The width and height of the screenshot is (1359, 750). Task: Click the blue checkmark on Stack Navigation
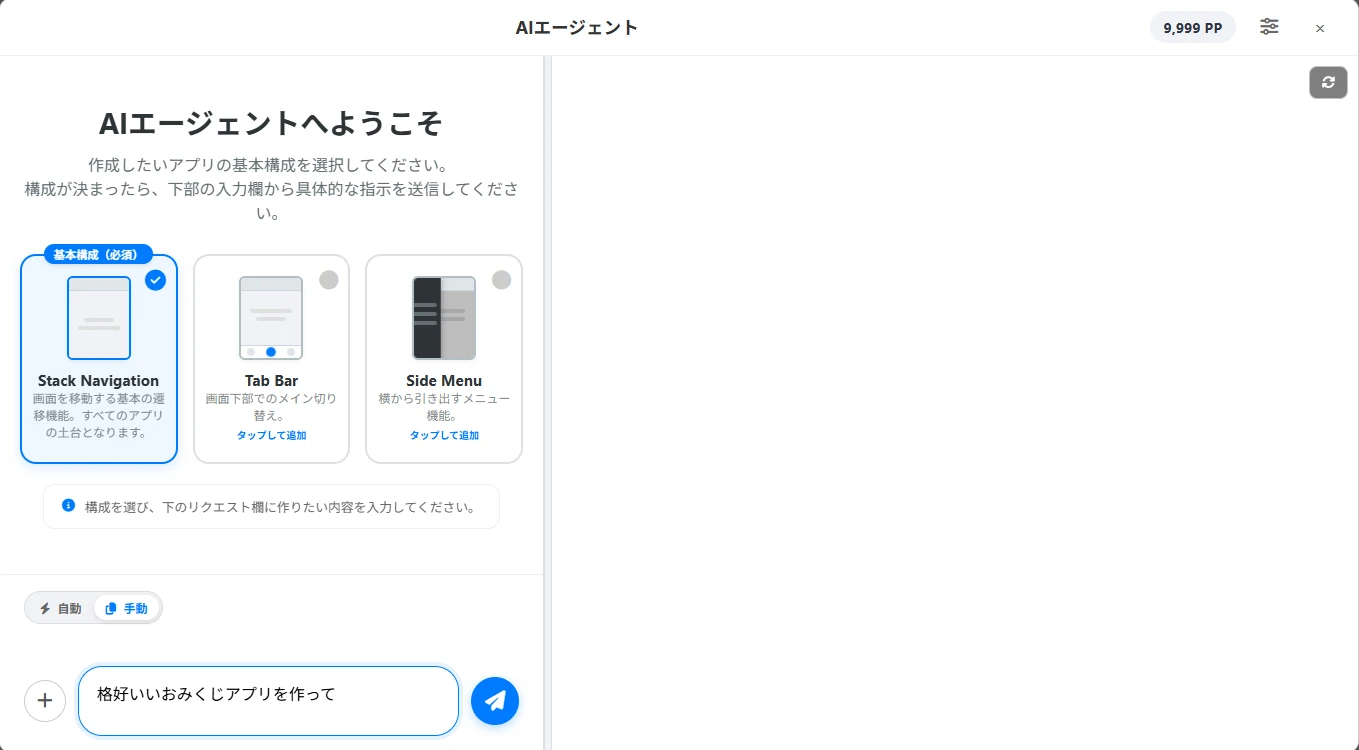pyautogui.click(x=156, y=281)
